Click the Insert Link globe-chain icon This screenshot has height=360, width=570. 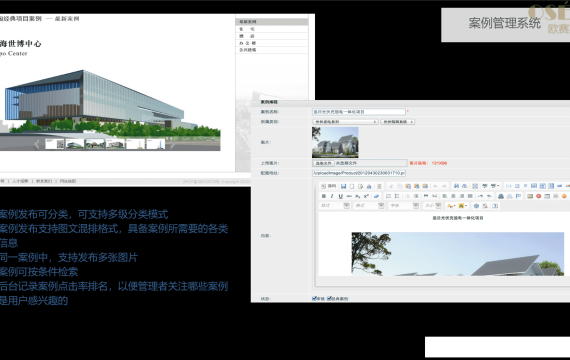501,196
